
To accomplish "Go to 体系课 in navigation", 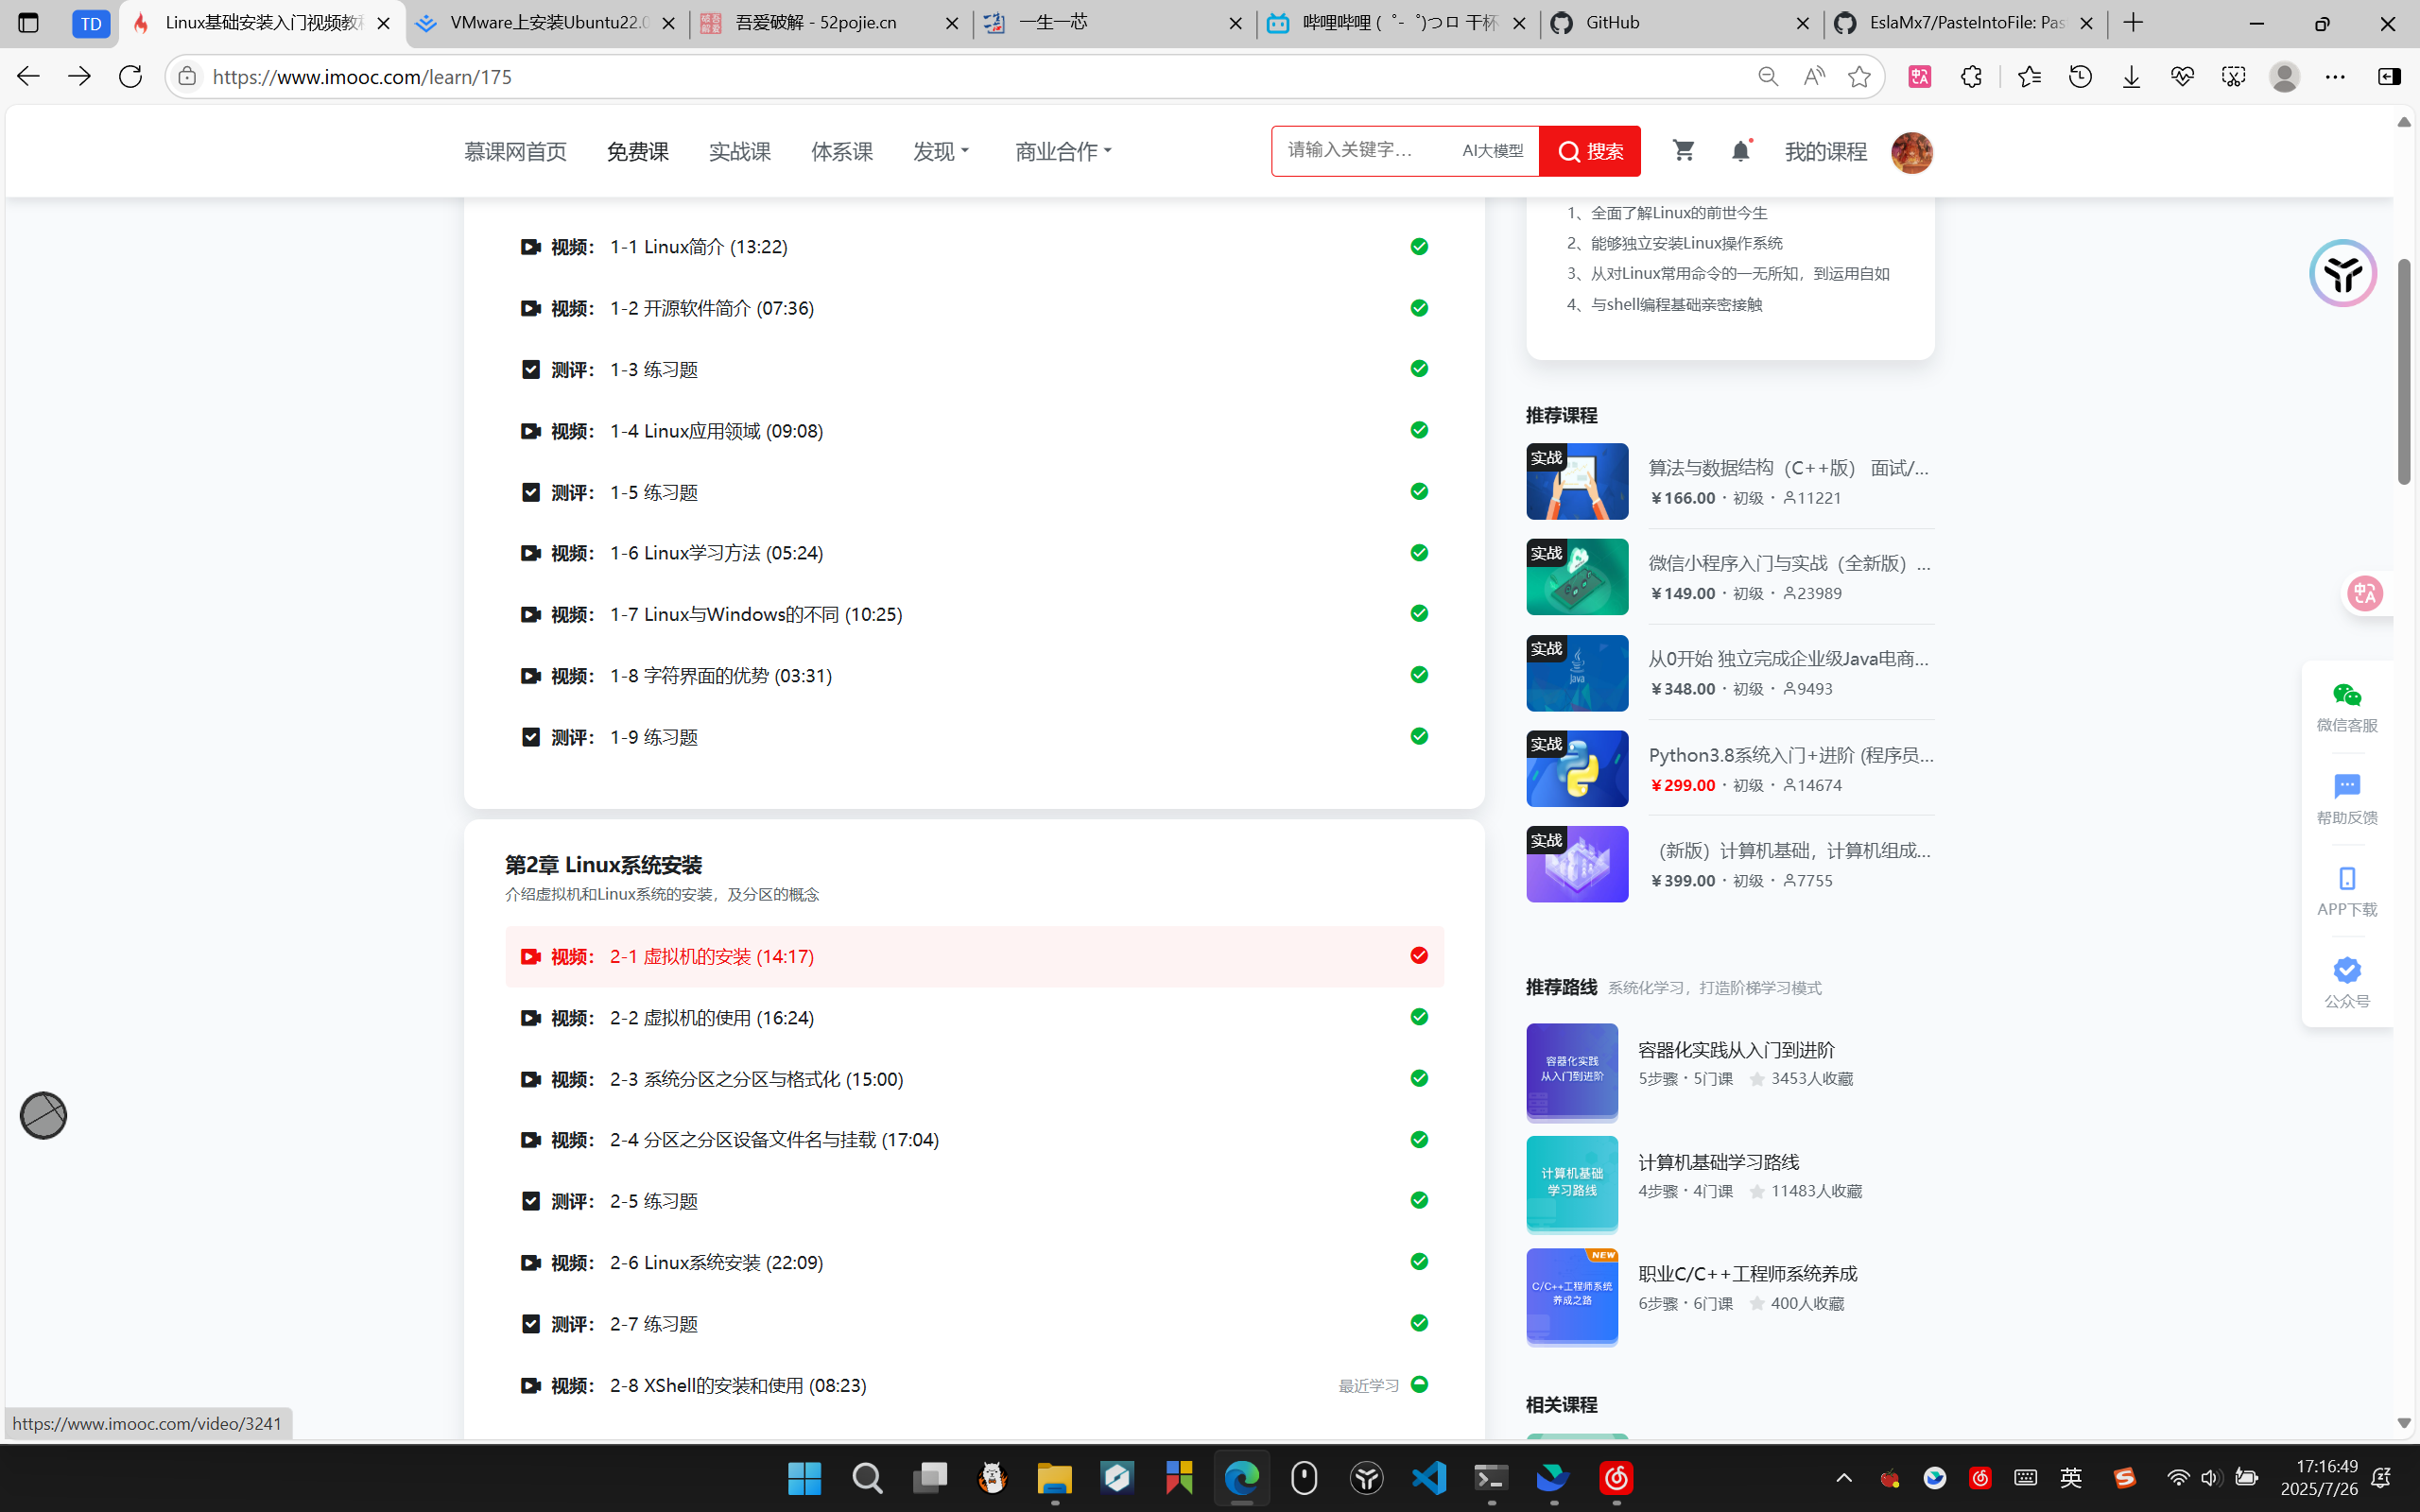I will 842,151.
